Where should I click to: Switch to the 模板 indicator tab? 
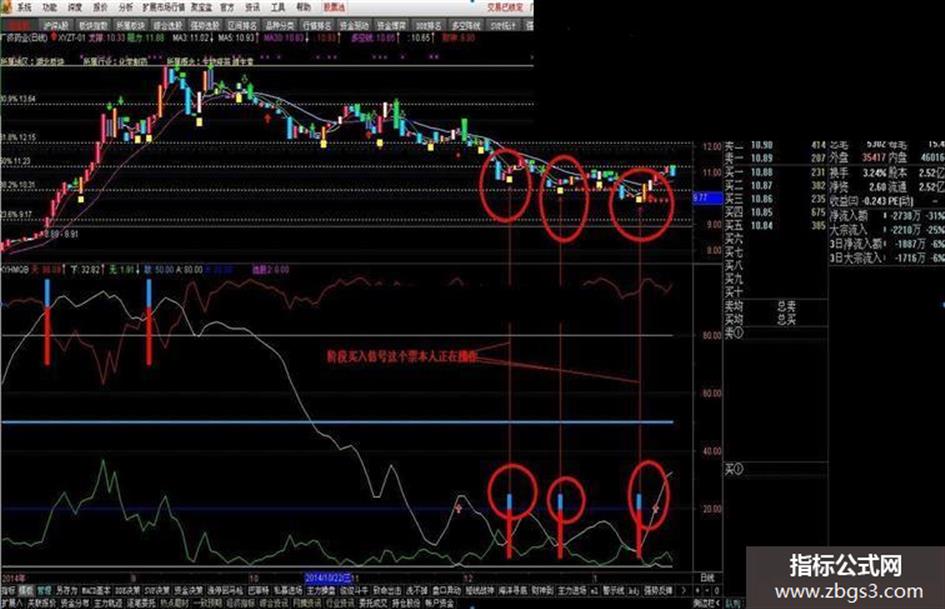[26, 591]
